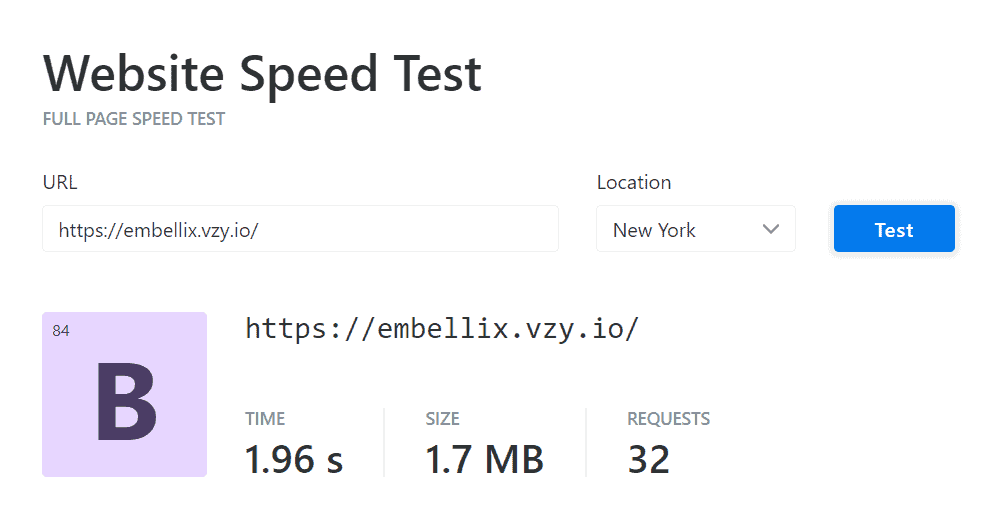Click the URL input field

[x=300, y=230]
